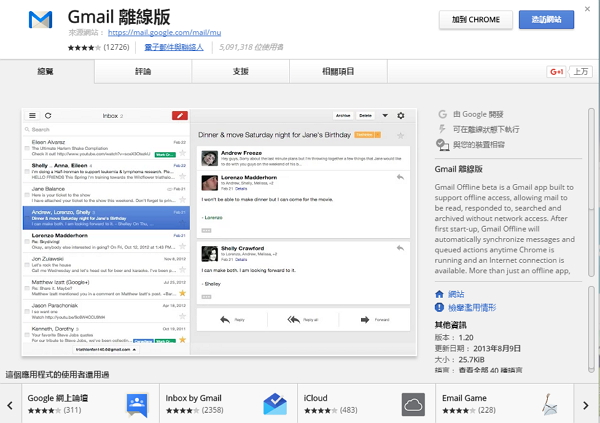Open the Inbox by Gmail envelope icon
The width and height of the screenshot is (600, 423).
(x=275, y=404)
